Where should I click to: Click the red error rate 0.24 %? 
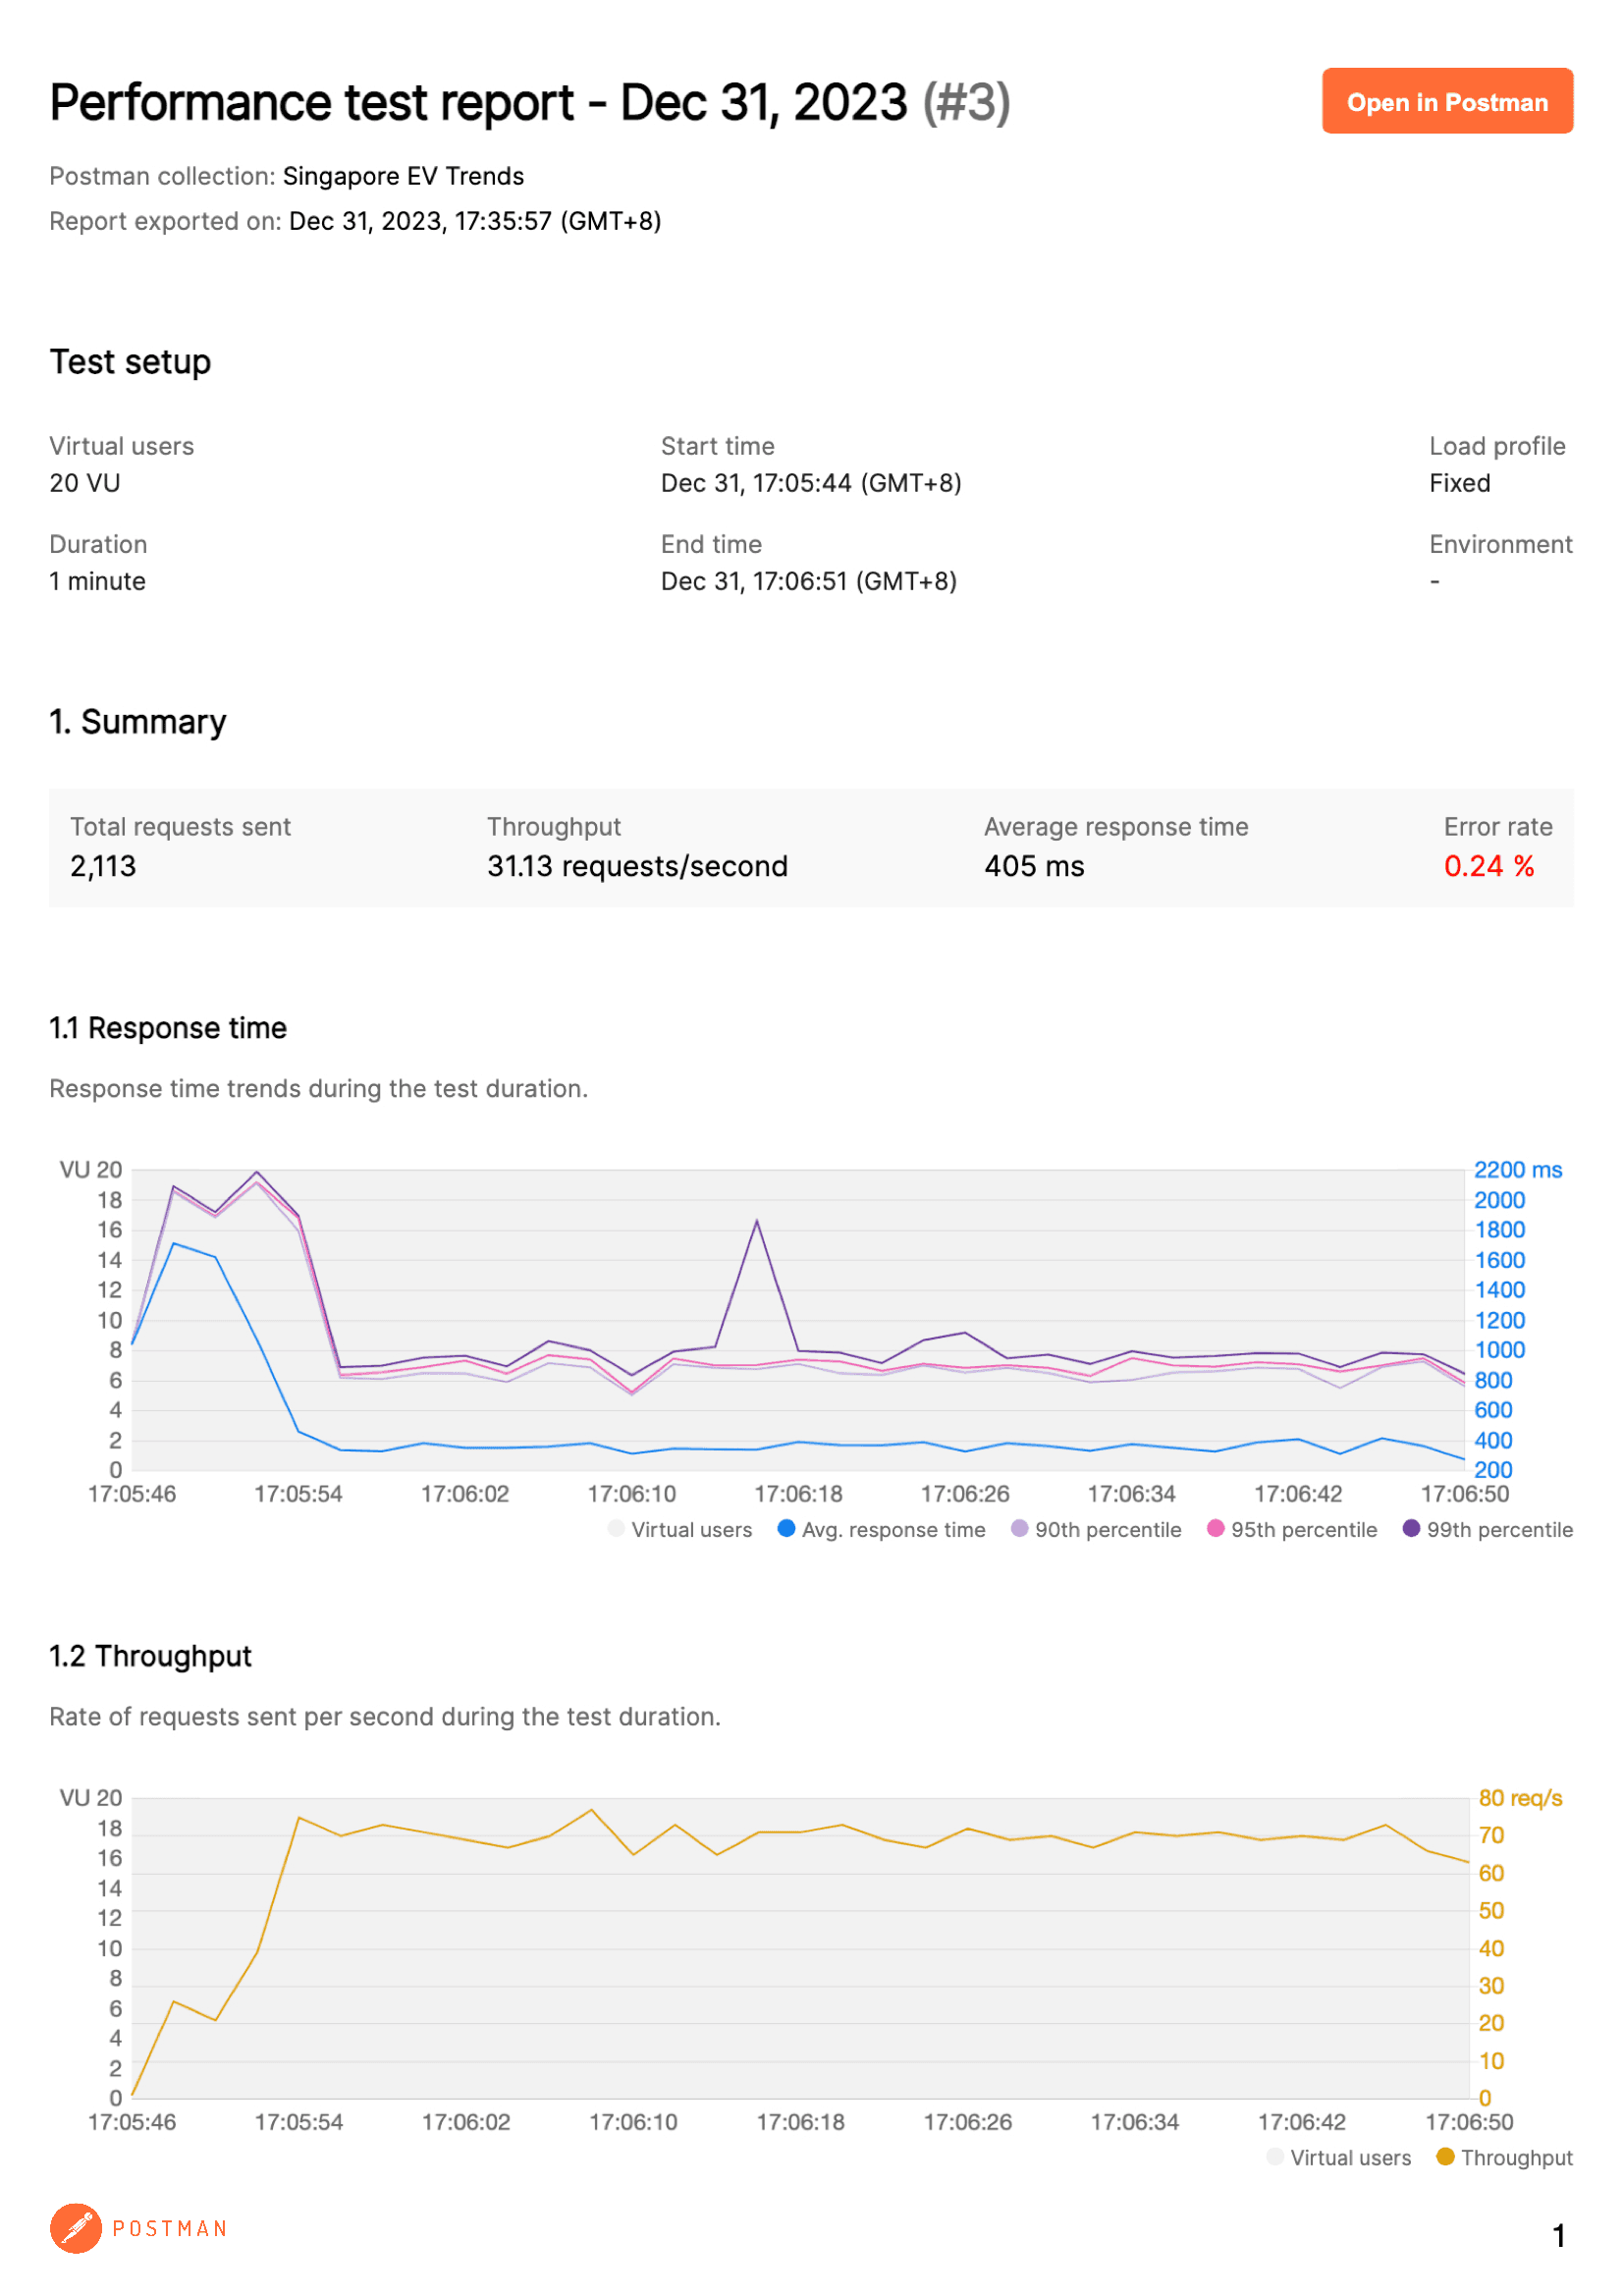1488,866
